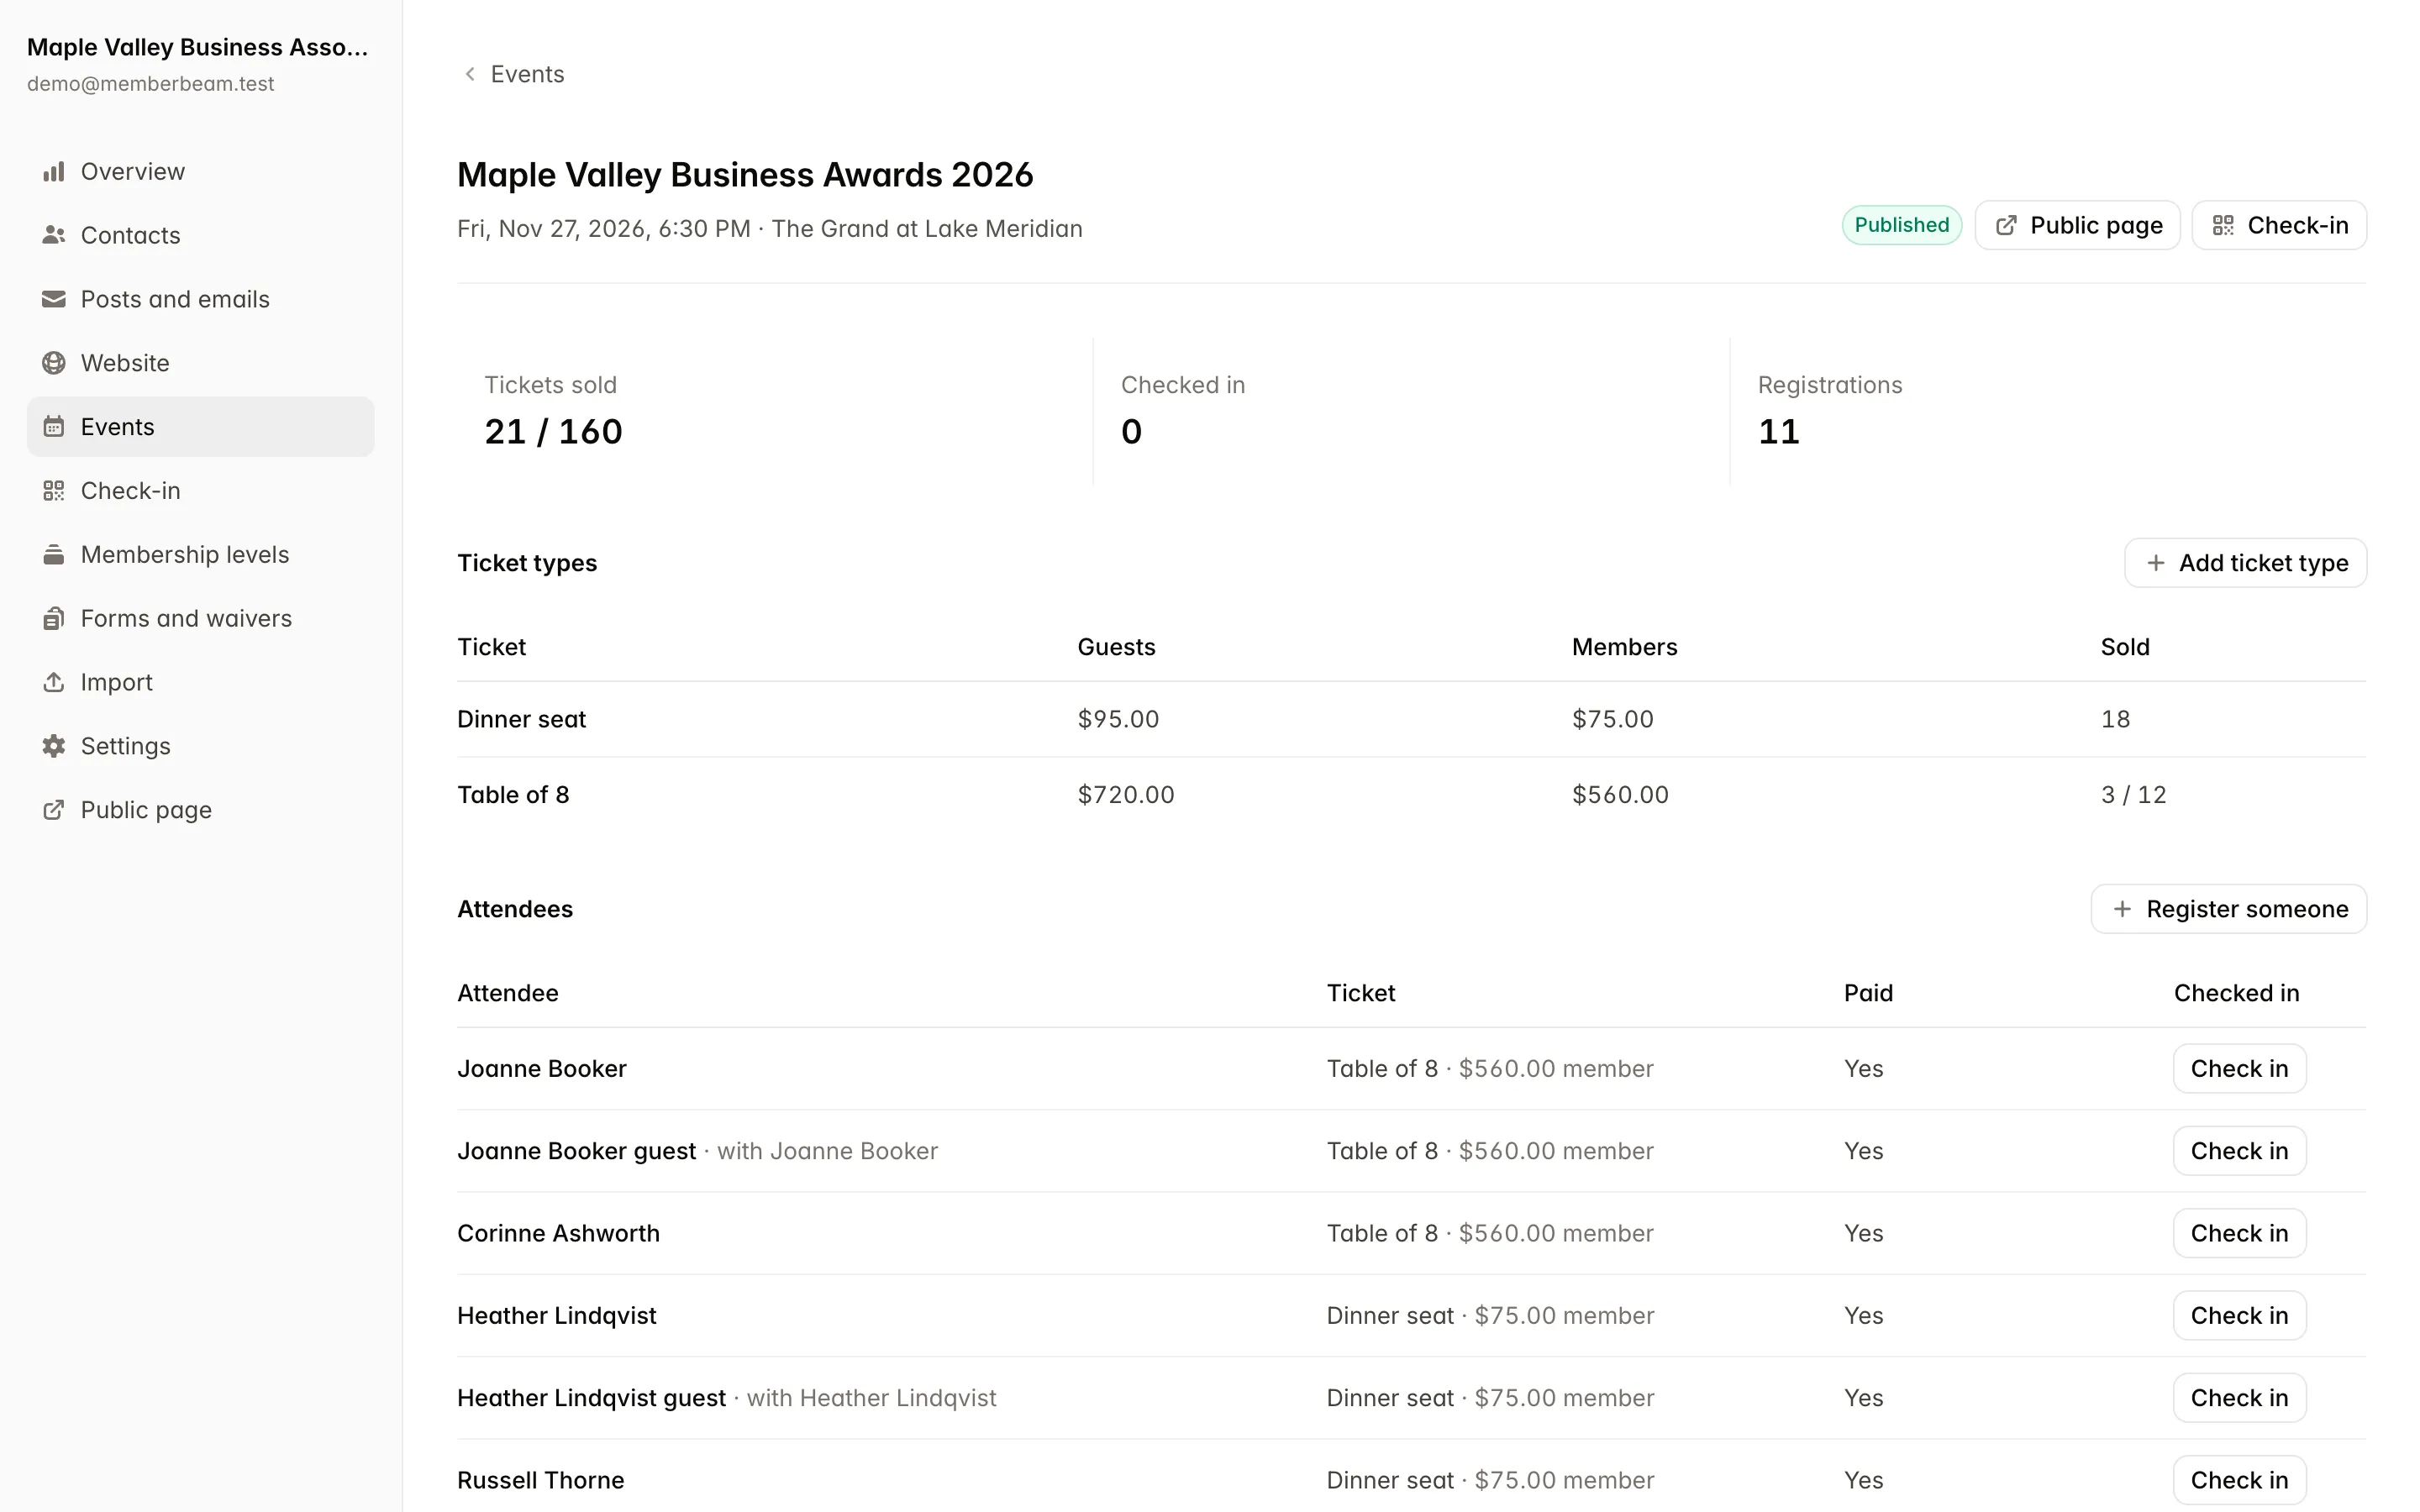This screenshot has height=1512, width=2420.
Task: Click the Forms and waivers clipboard icon
Action: coord(54,619)
